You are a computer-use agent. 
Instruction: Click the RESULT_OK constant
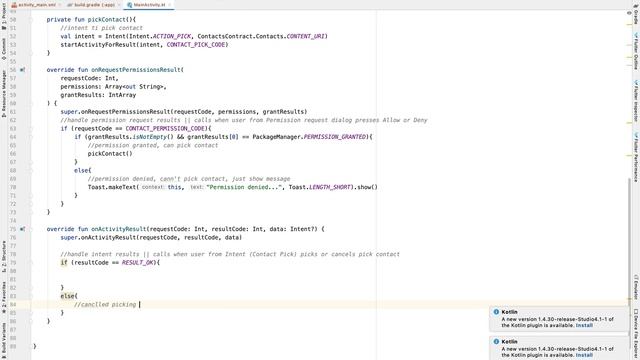click(x=139, y=262)
